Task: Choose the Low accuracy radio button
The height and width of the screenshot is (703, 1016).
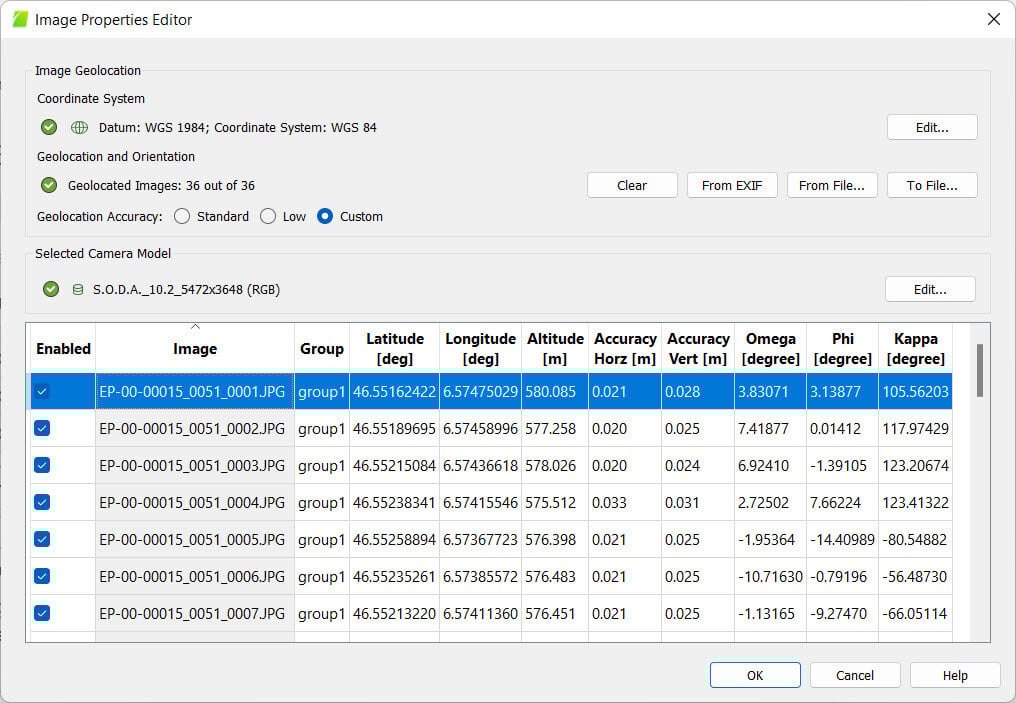Action: point(268,216)
